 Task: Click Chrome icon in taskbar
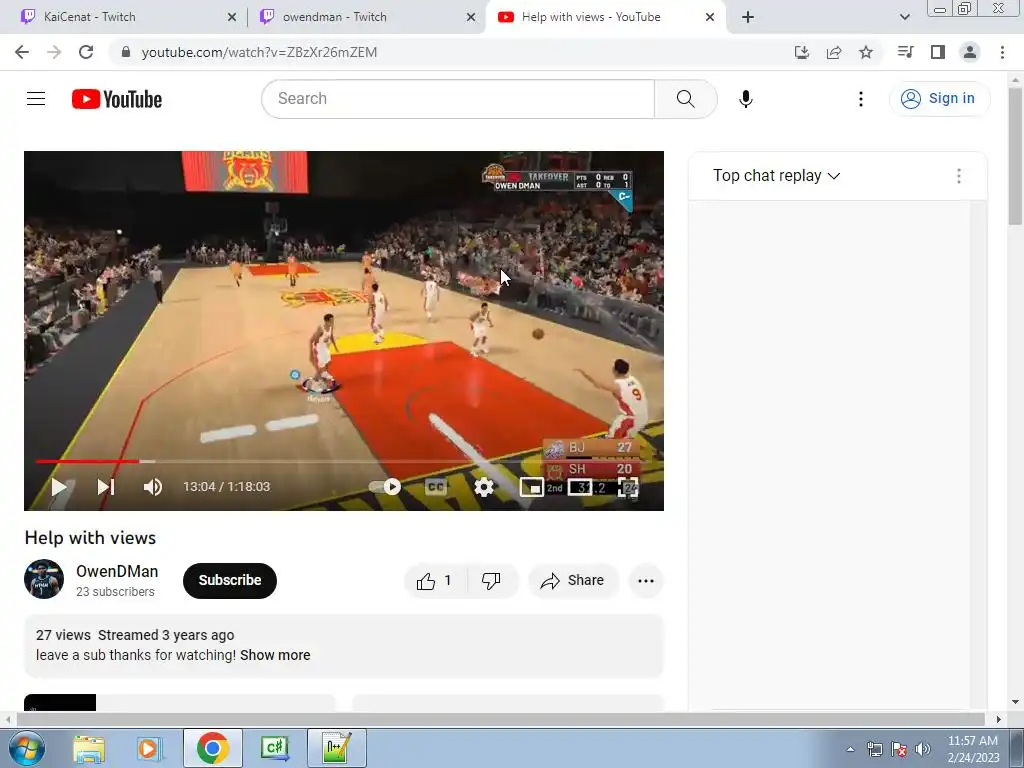(212, 748)
